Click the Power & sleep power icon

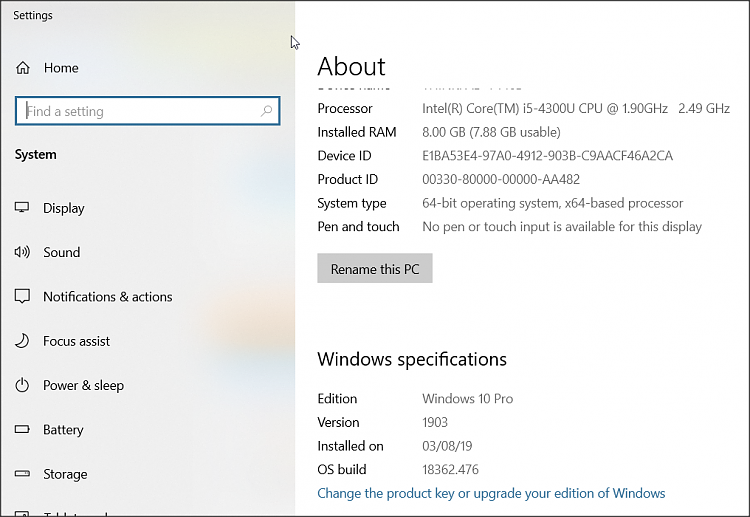coord(22,385)
